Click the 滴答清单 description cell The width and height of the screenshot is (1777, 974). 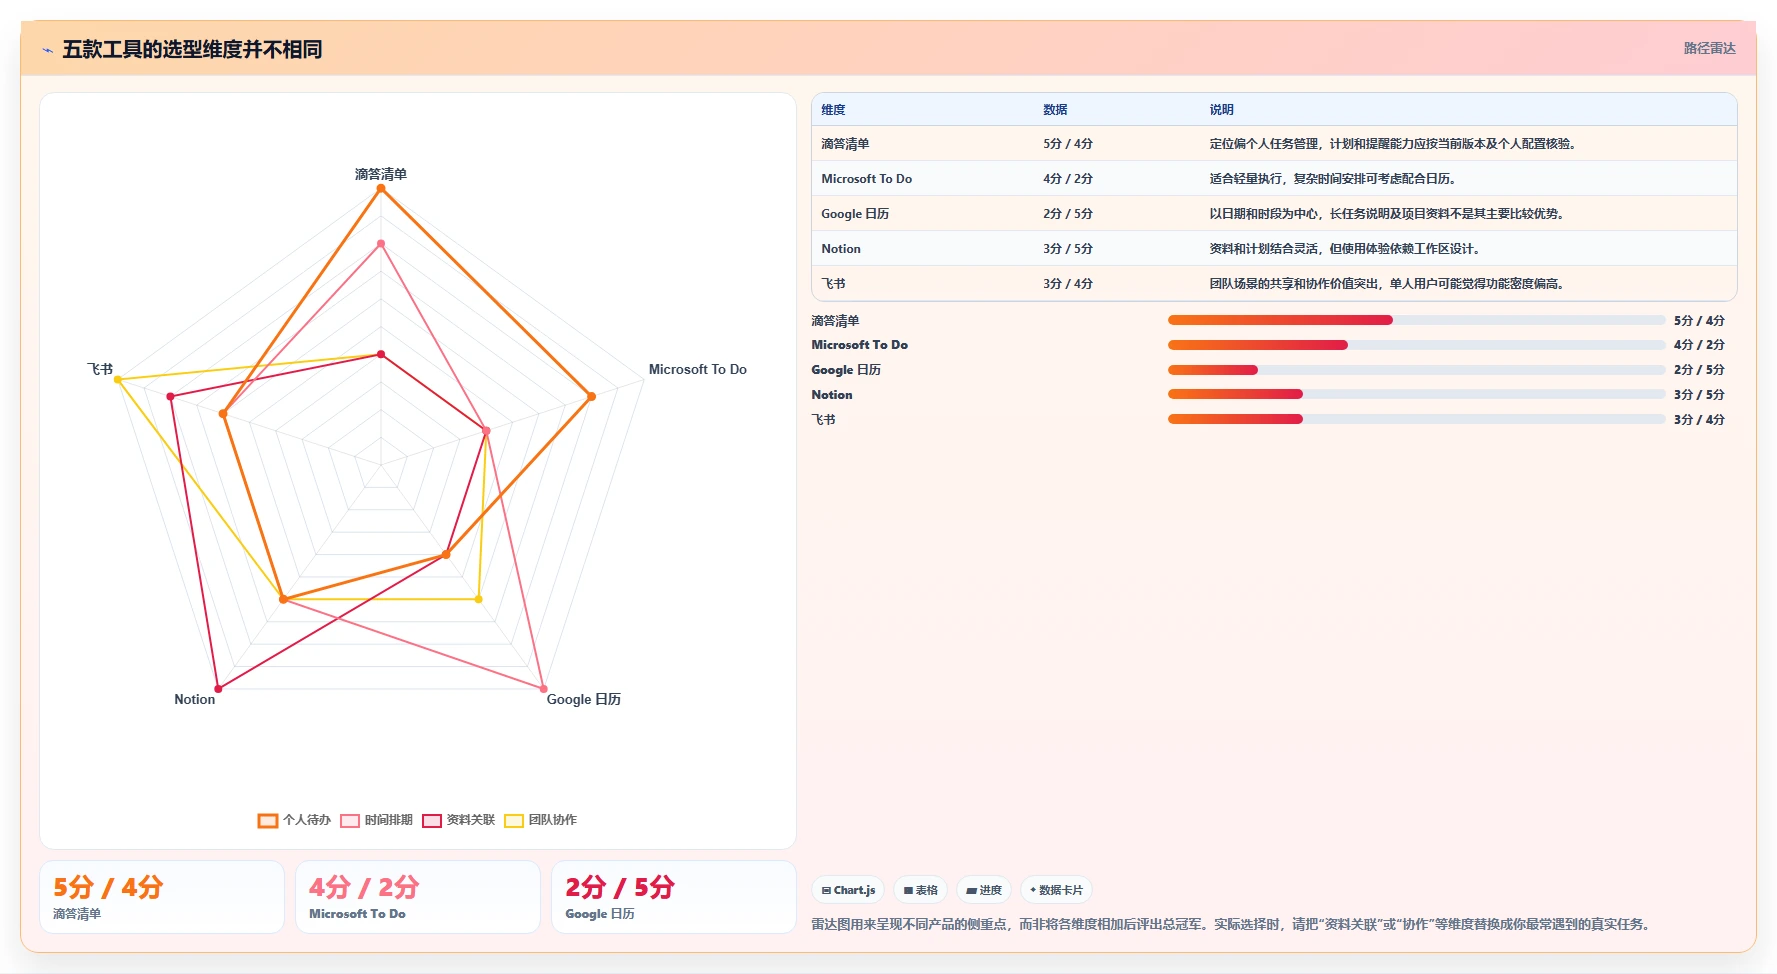[x=1393, y=144]
